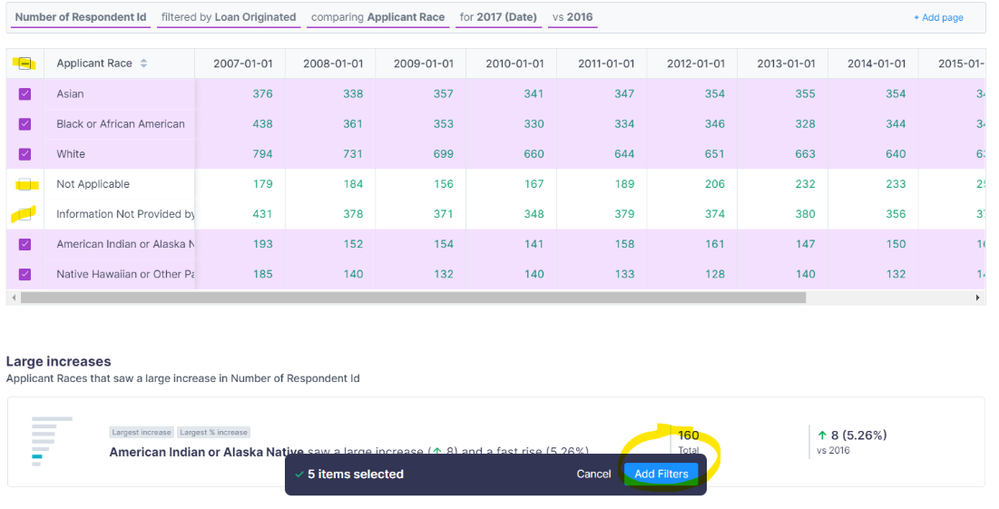999x509 pixels.
Task: Click the bar chart thumbnail in Large increases
Action: pos(52,441)
